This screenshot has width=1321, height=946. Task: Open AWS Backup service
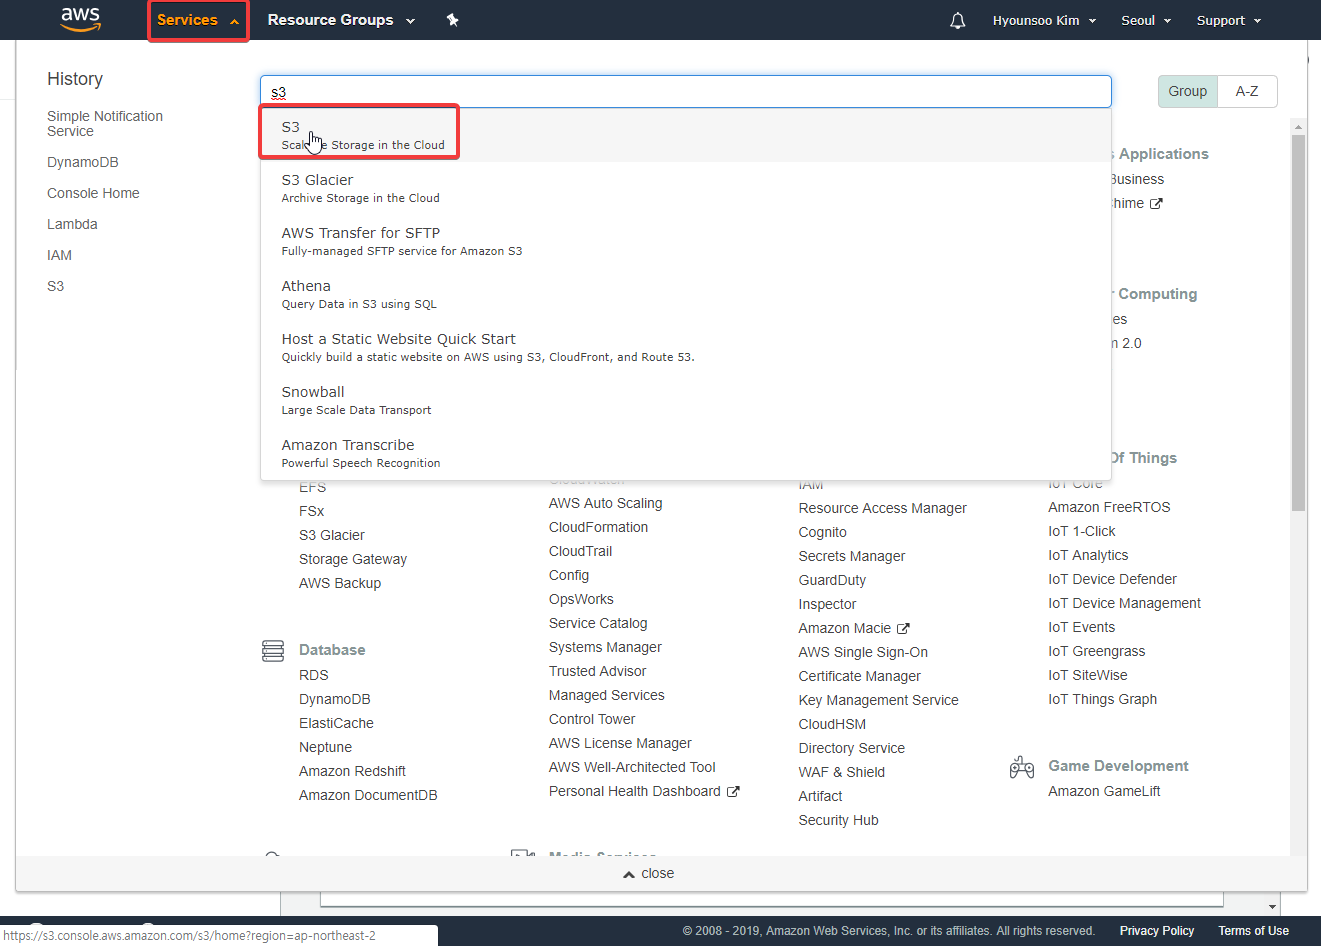click(340, 583)
